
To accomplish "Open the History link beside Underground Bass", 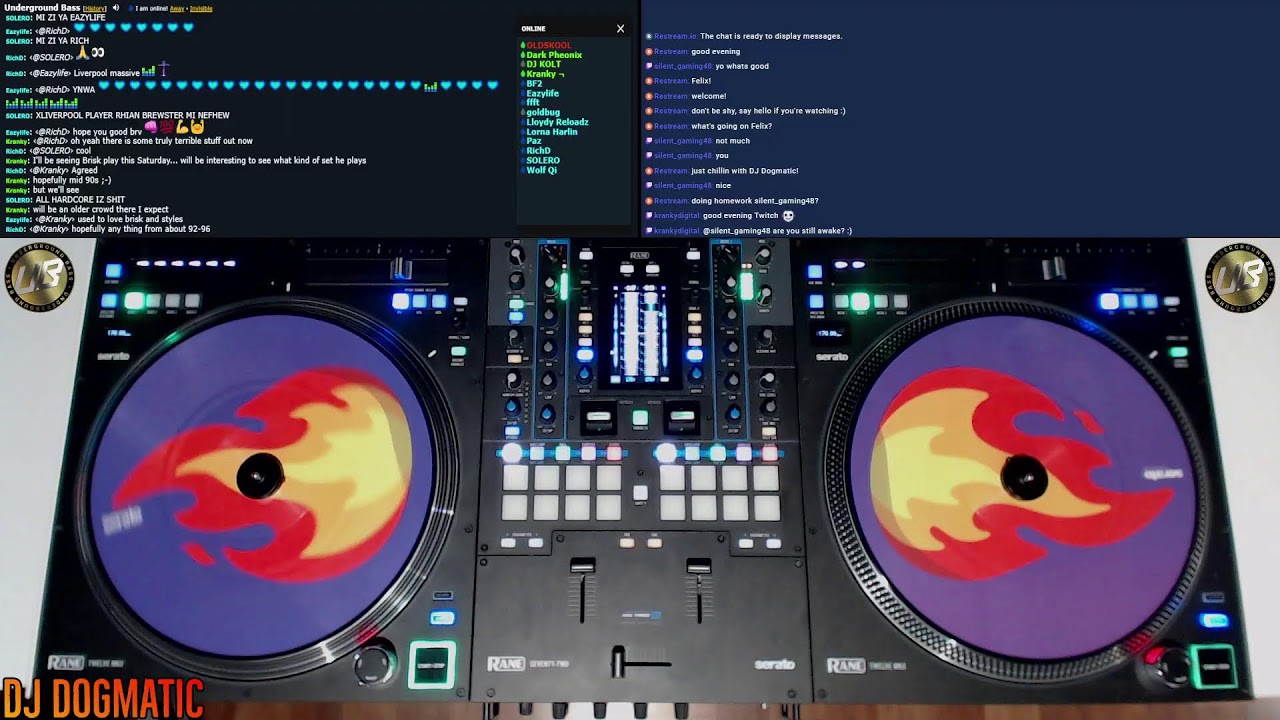I will 95,8.
